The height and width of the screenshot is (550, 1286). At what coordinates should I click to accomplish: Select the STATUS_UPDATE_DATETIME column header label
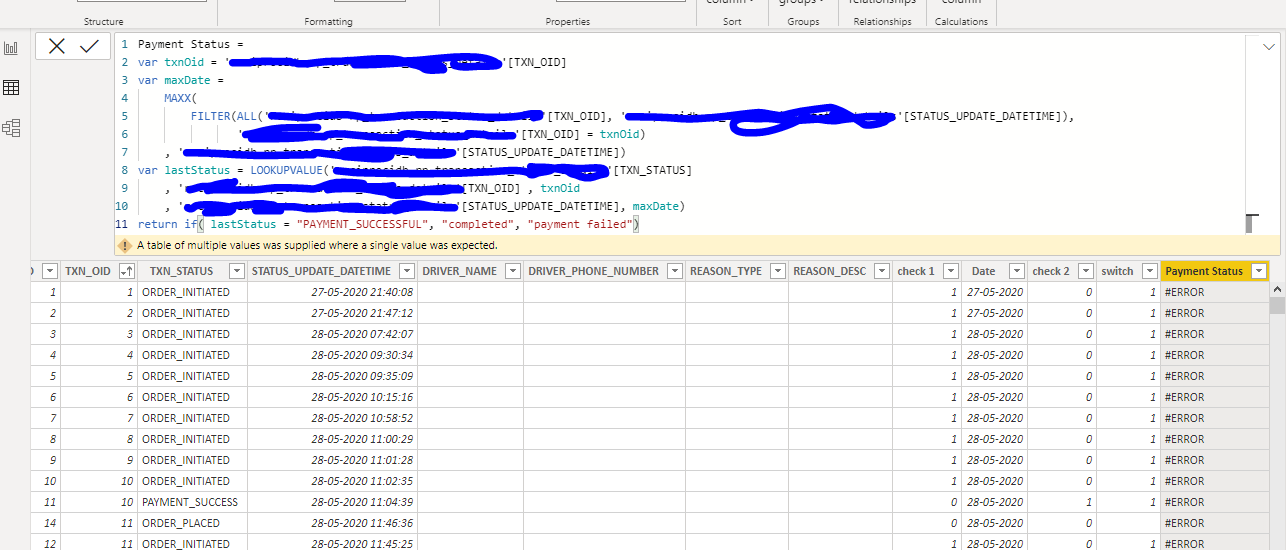[x=321, y=271]
